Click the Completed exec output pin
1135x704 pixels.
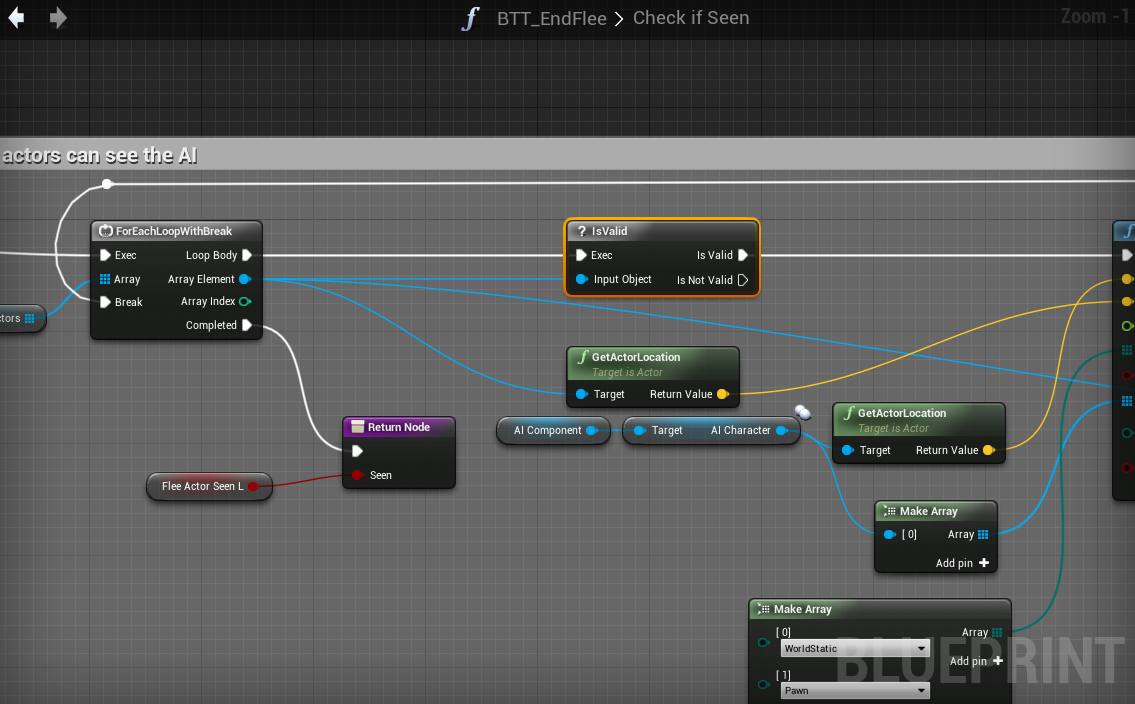[246, 326]
